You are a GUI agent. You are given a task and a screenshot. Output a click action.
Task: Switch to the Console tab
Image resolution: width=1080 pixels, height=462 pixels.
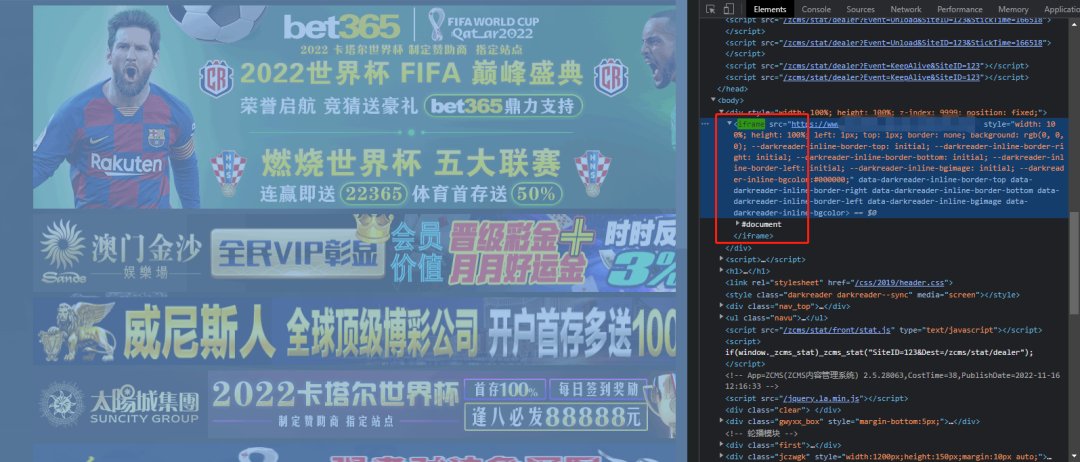pyautogui.click(x=816, y=9)
